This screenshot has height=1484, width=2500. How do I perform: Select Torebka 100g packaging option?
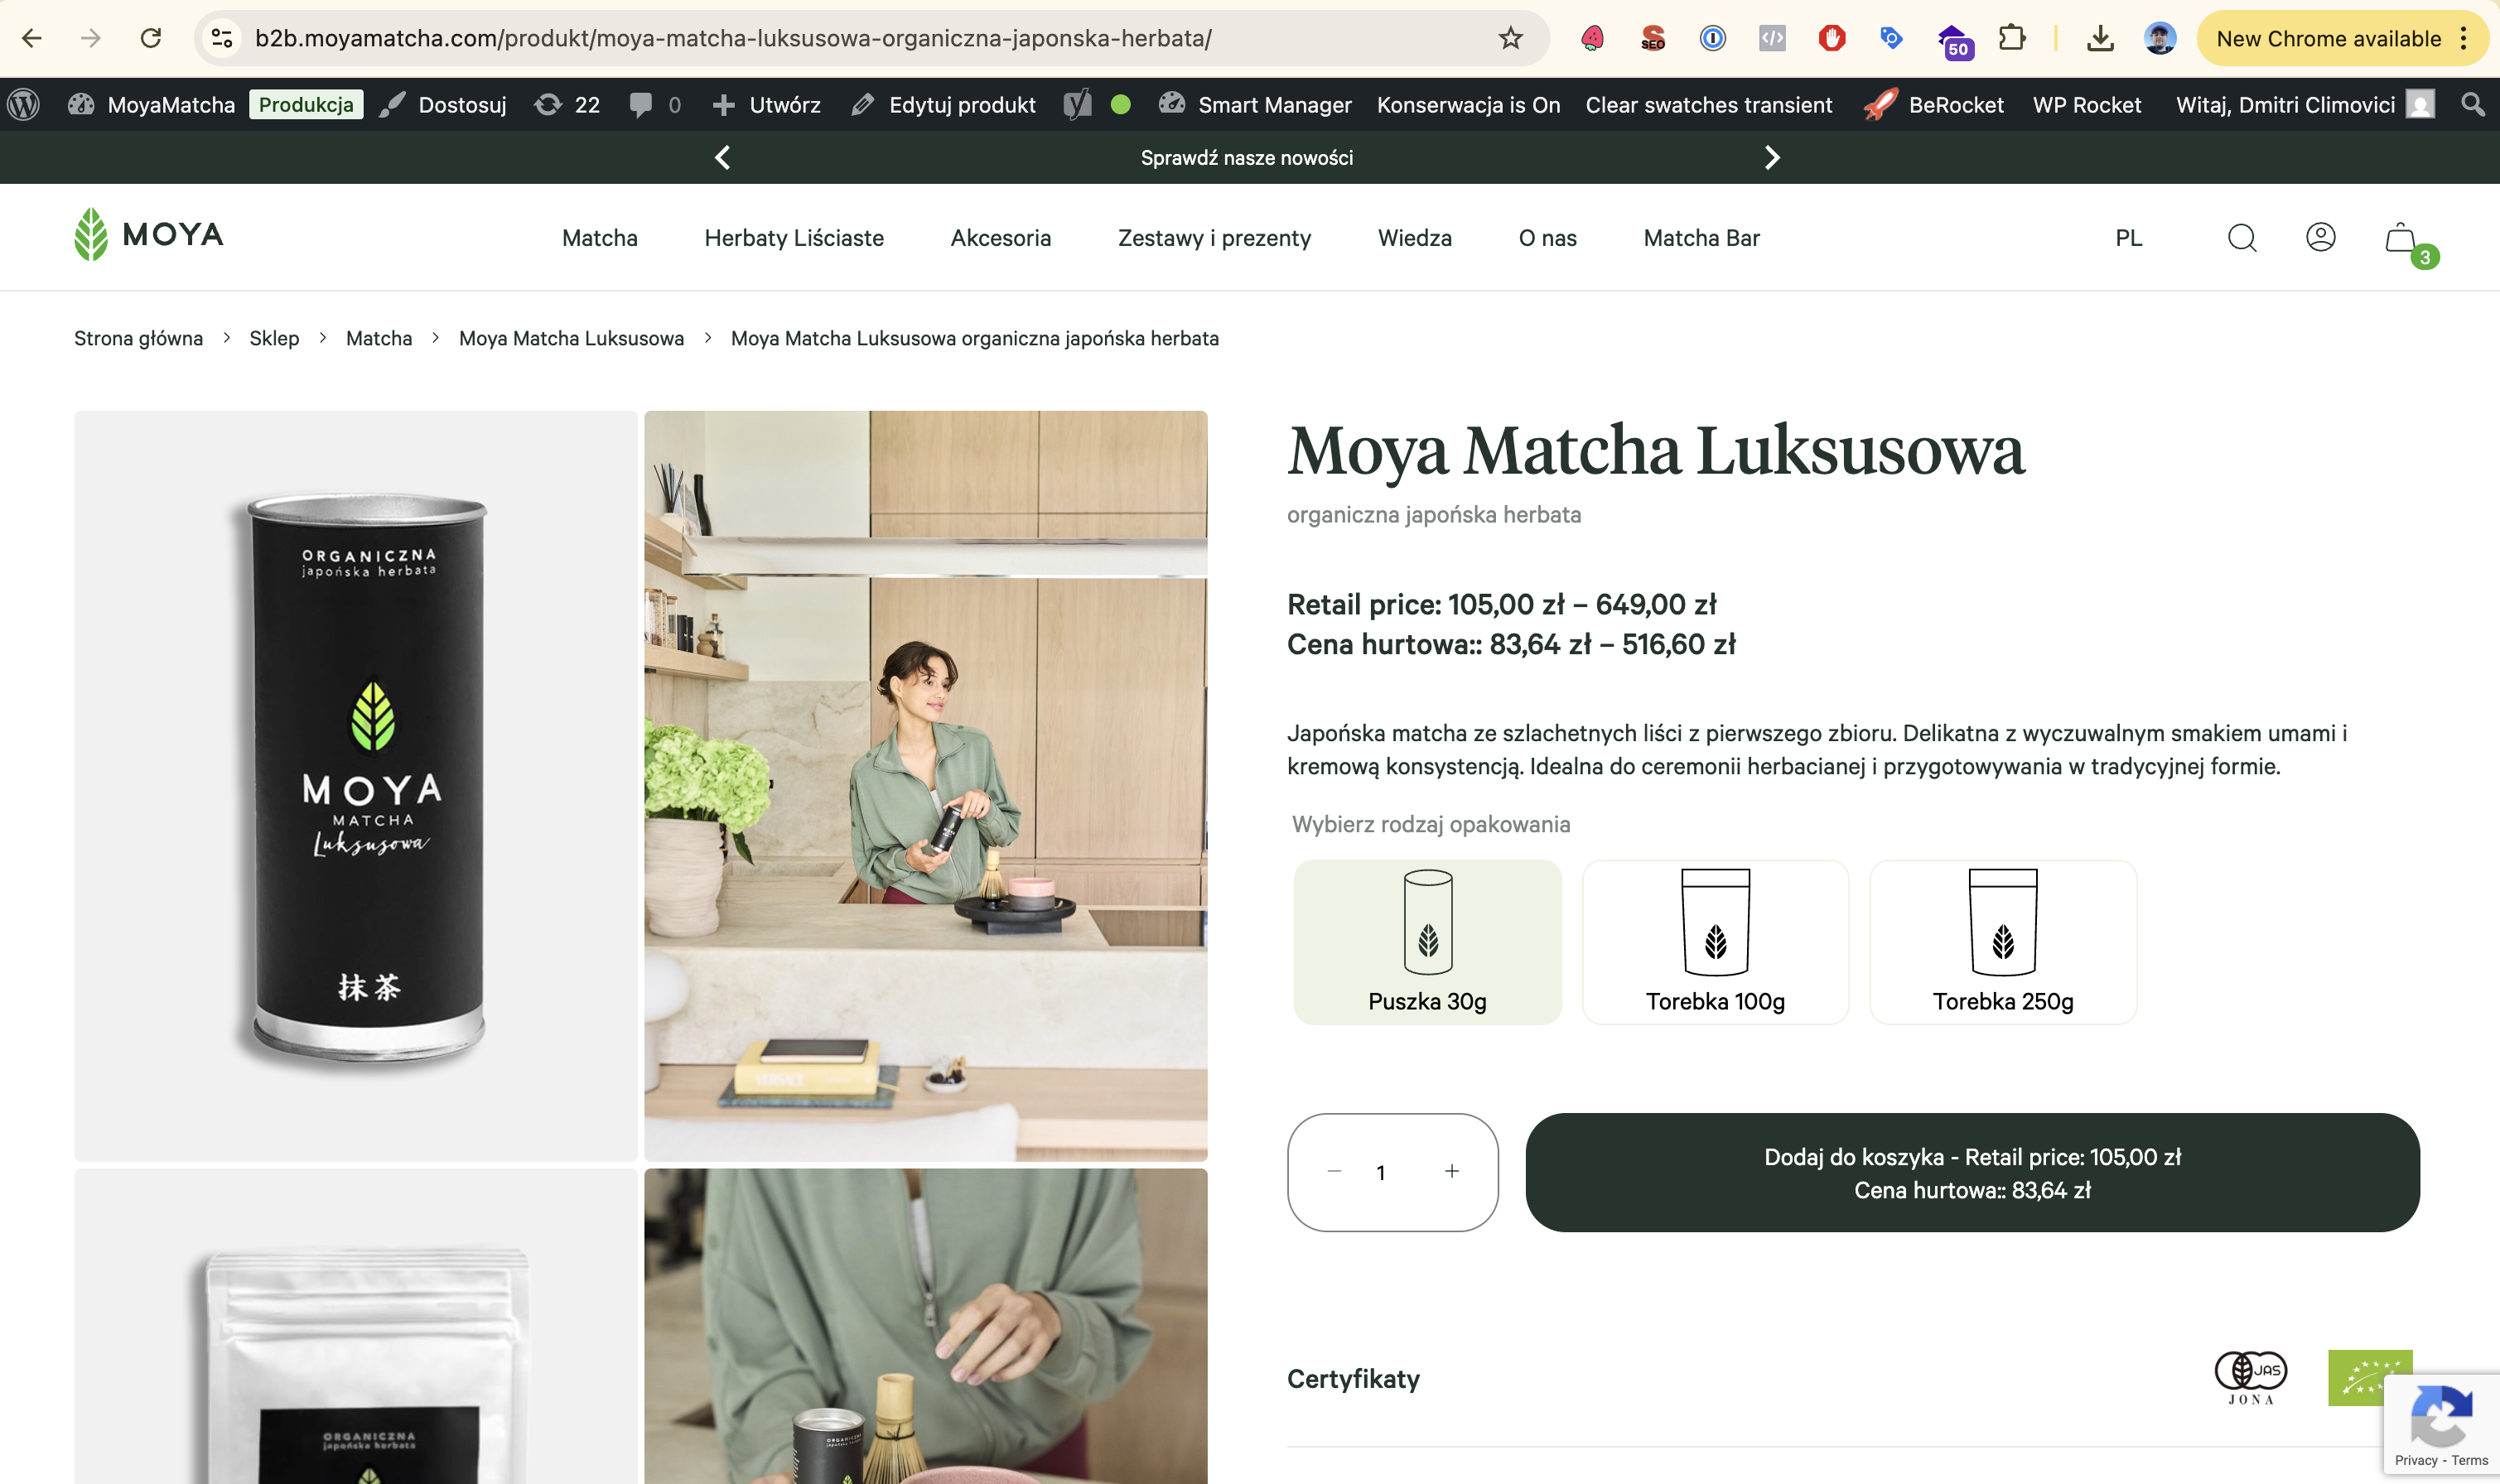coord(1715,942)
